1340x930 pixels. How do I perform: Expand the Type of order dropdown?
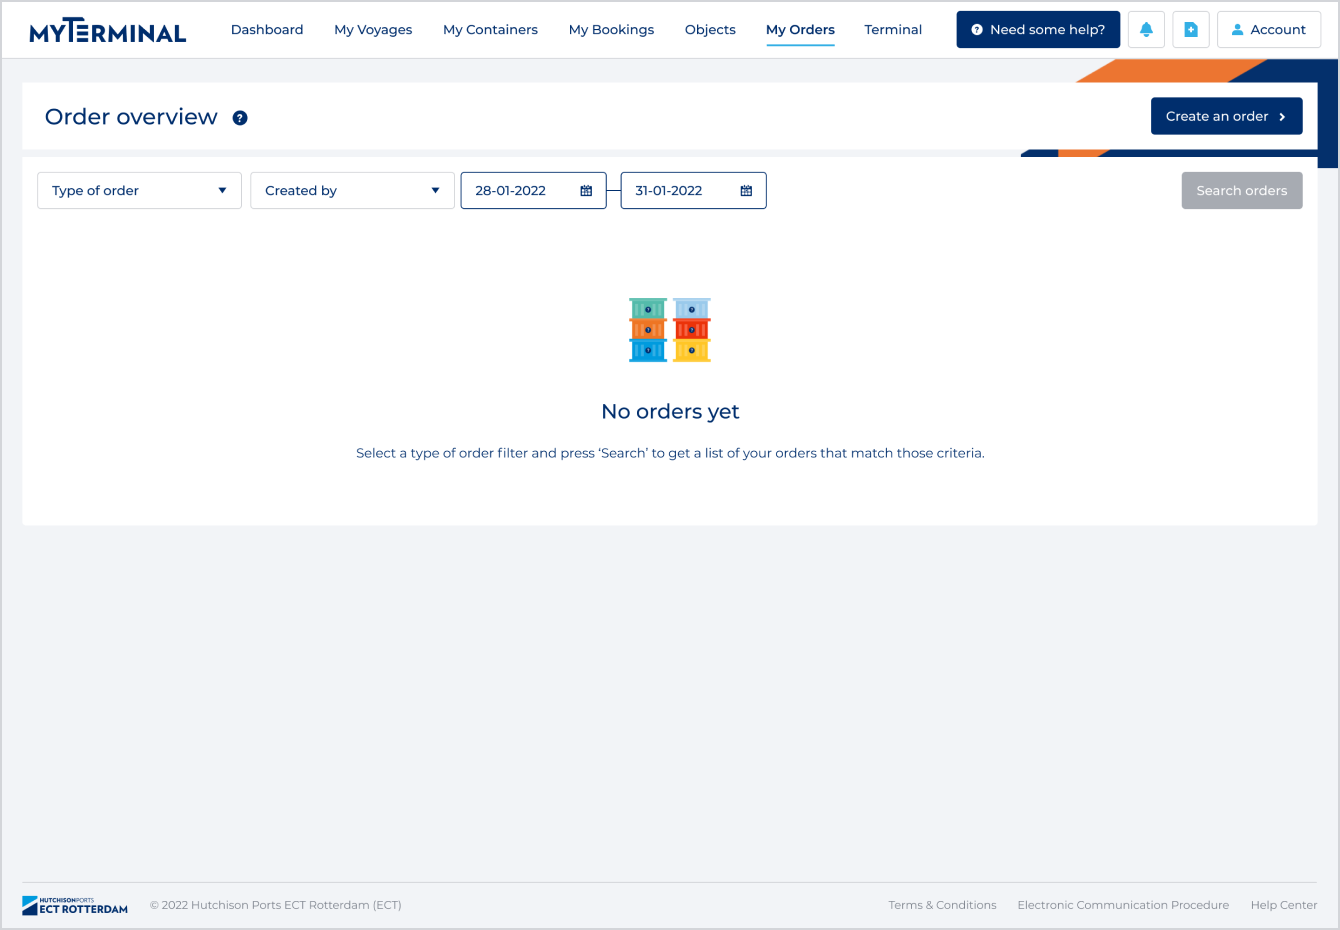(139, 191)
